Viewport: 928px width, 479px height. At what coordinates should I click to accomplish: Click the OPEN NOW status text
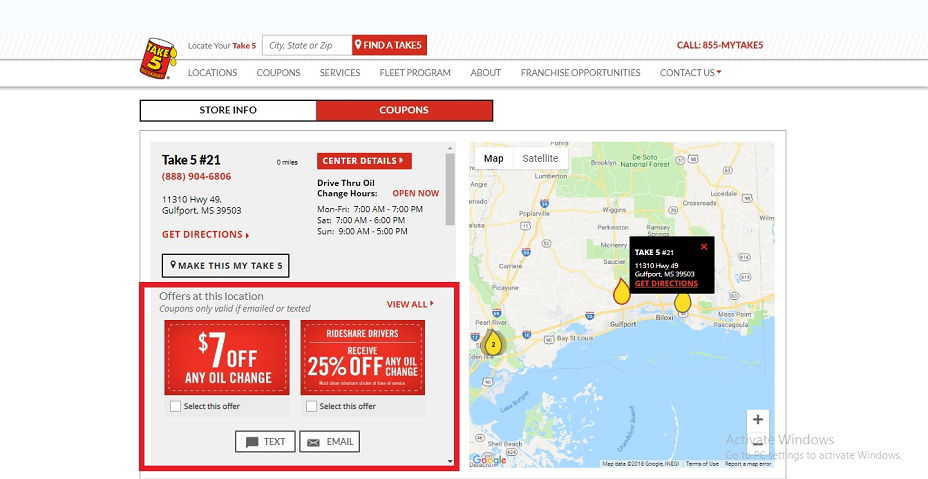tap(415, 193)
